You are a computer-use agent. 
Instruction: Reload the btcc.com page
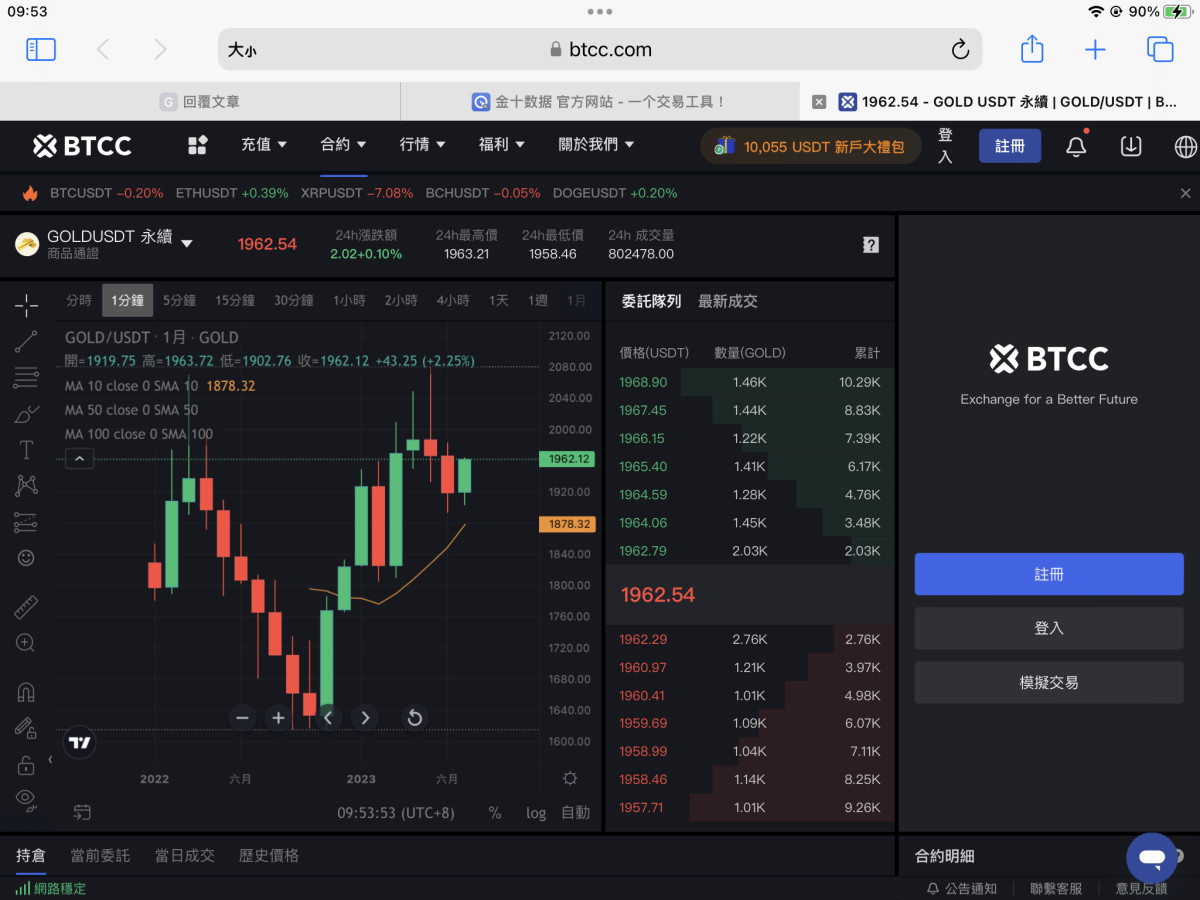959,50
